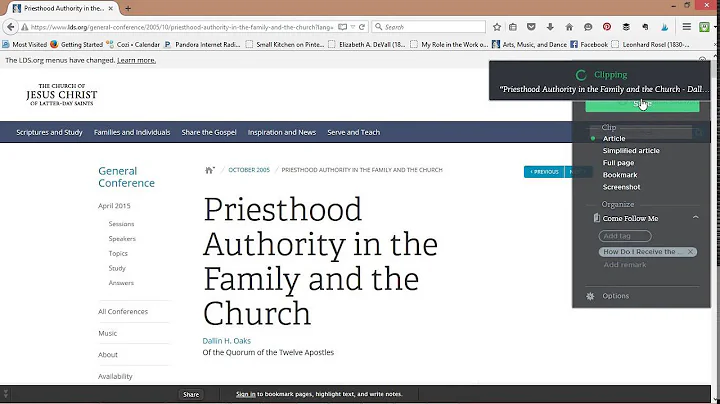Click the Pocket save icon

tap(530, 27)
